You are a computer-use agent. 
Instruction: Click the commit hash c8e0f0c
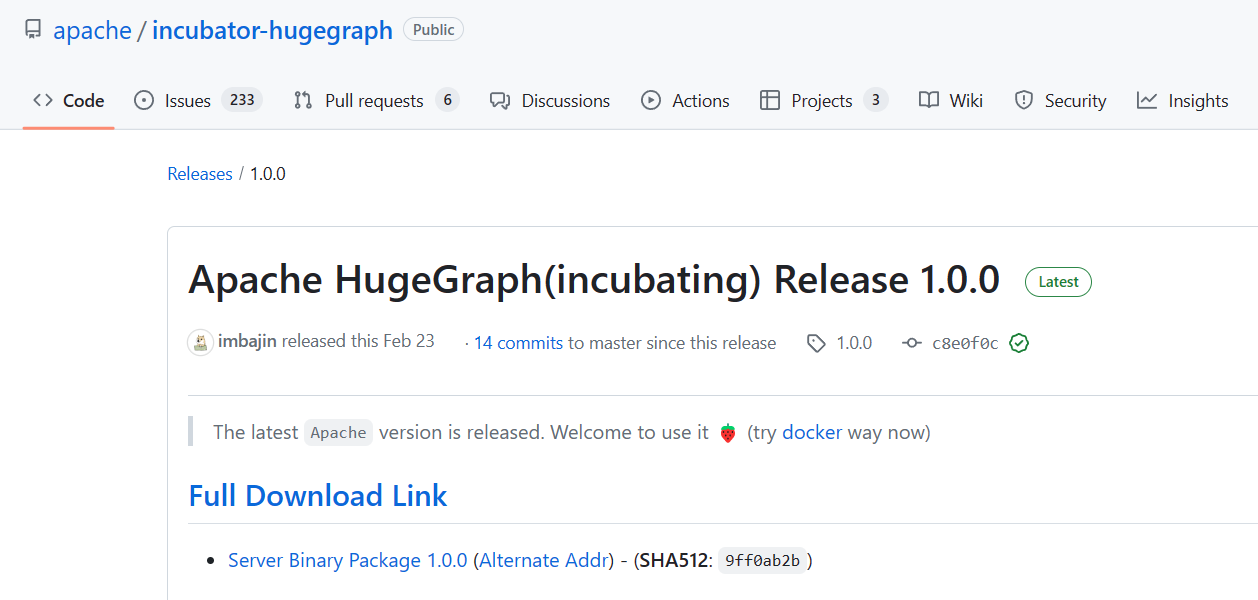pos(968,342)
